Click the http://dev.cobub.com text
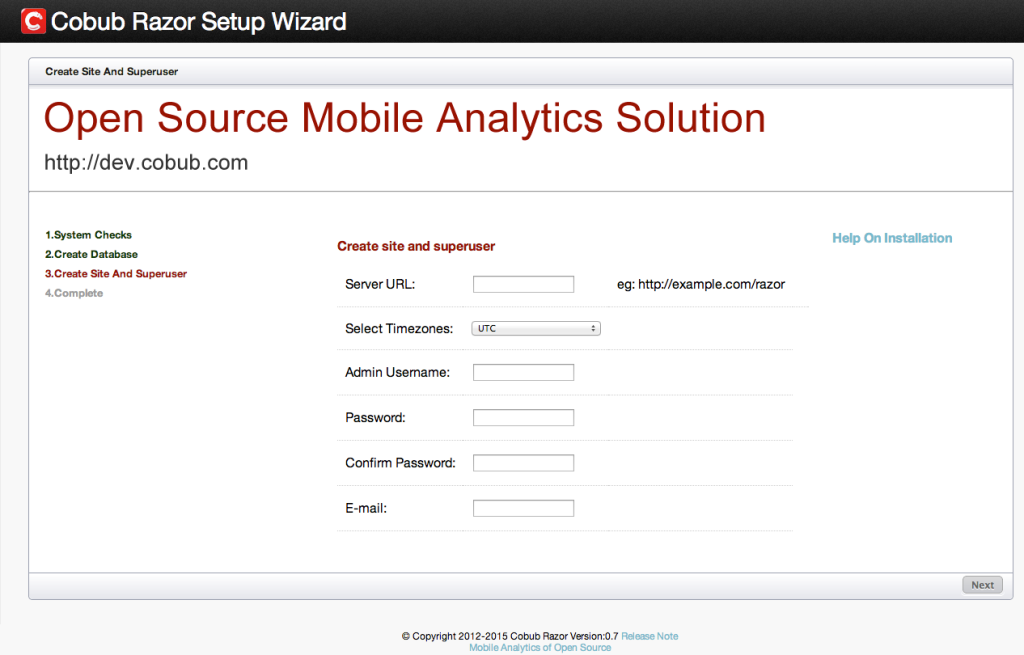The width and height of the screenshot is (1024, 655). pos(146,162)
